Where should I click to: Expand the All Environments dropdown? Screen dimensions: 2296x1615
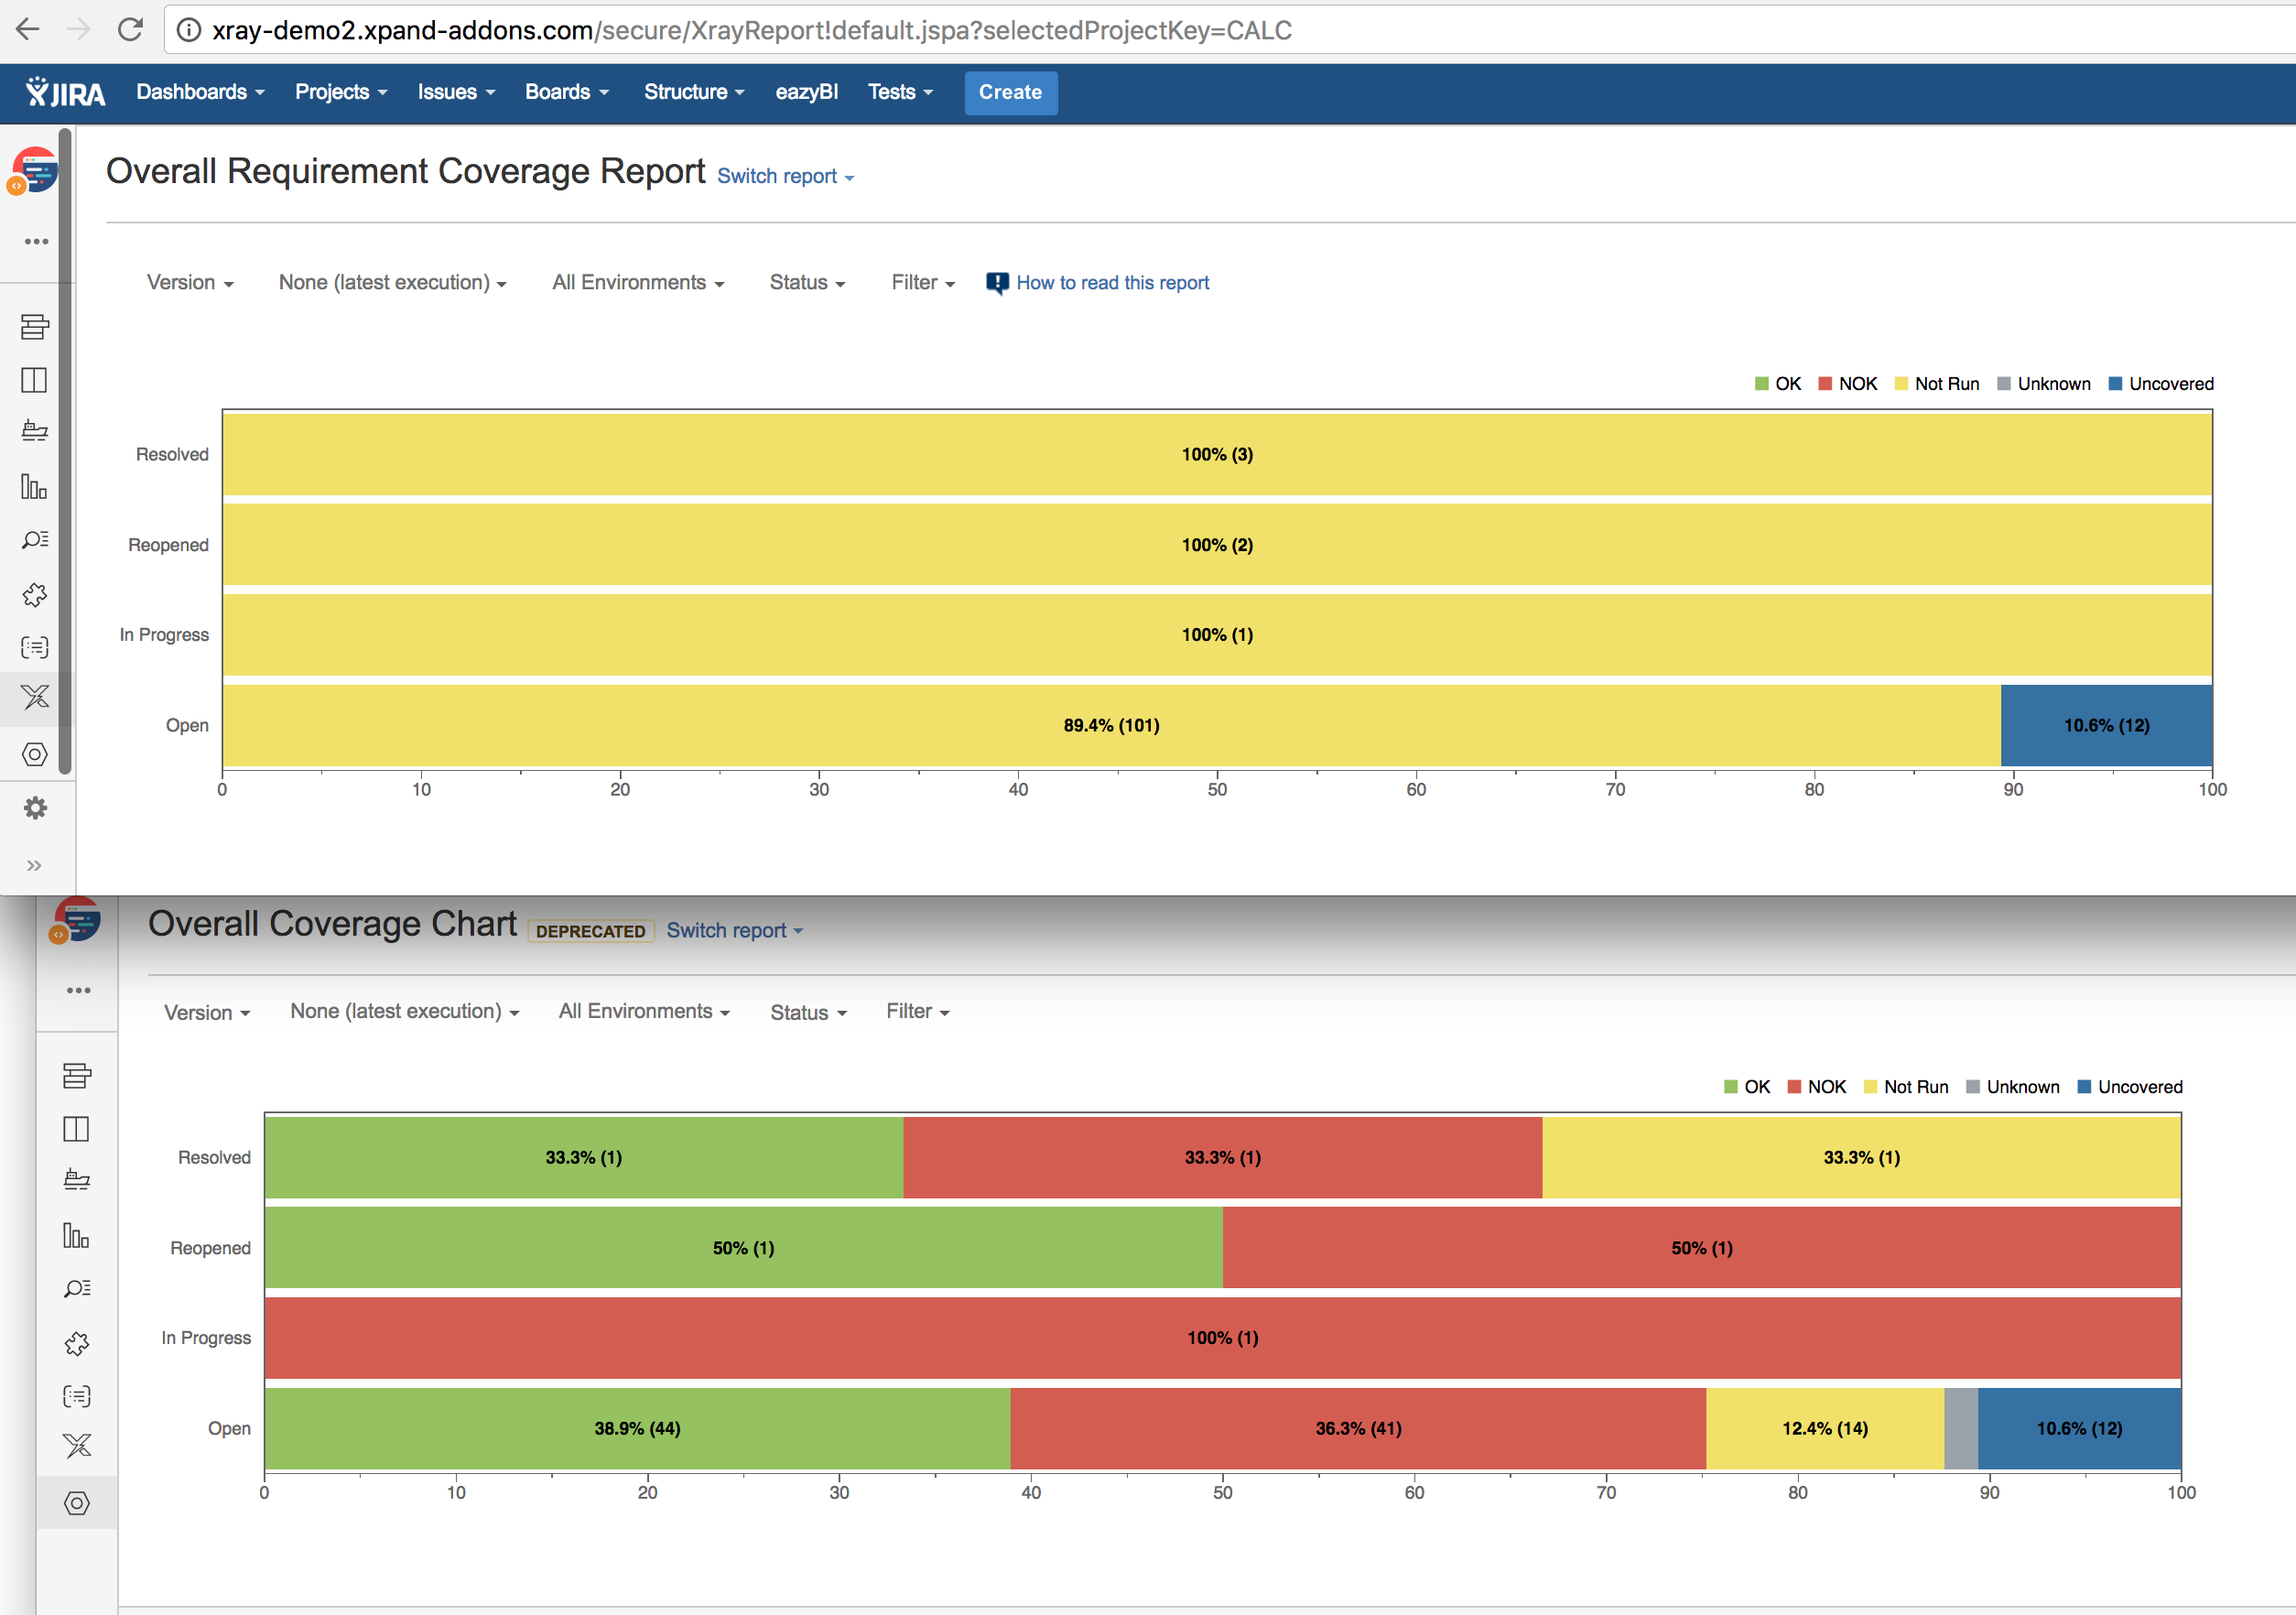click(637, 282)
